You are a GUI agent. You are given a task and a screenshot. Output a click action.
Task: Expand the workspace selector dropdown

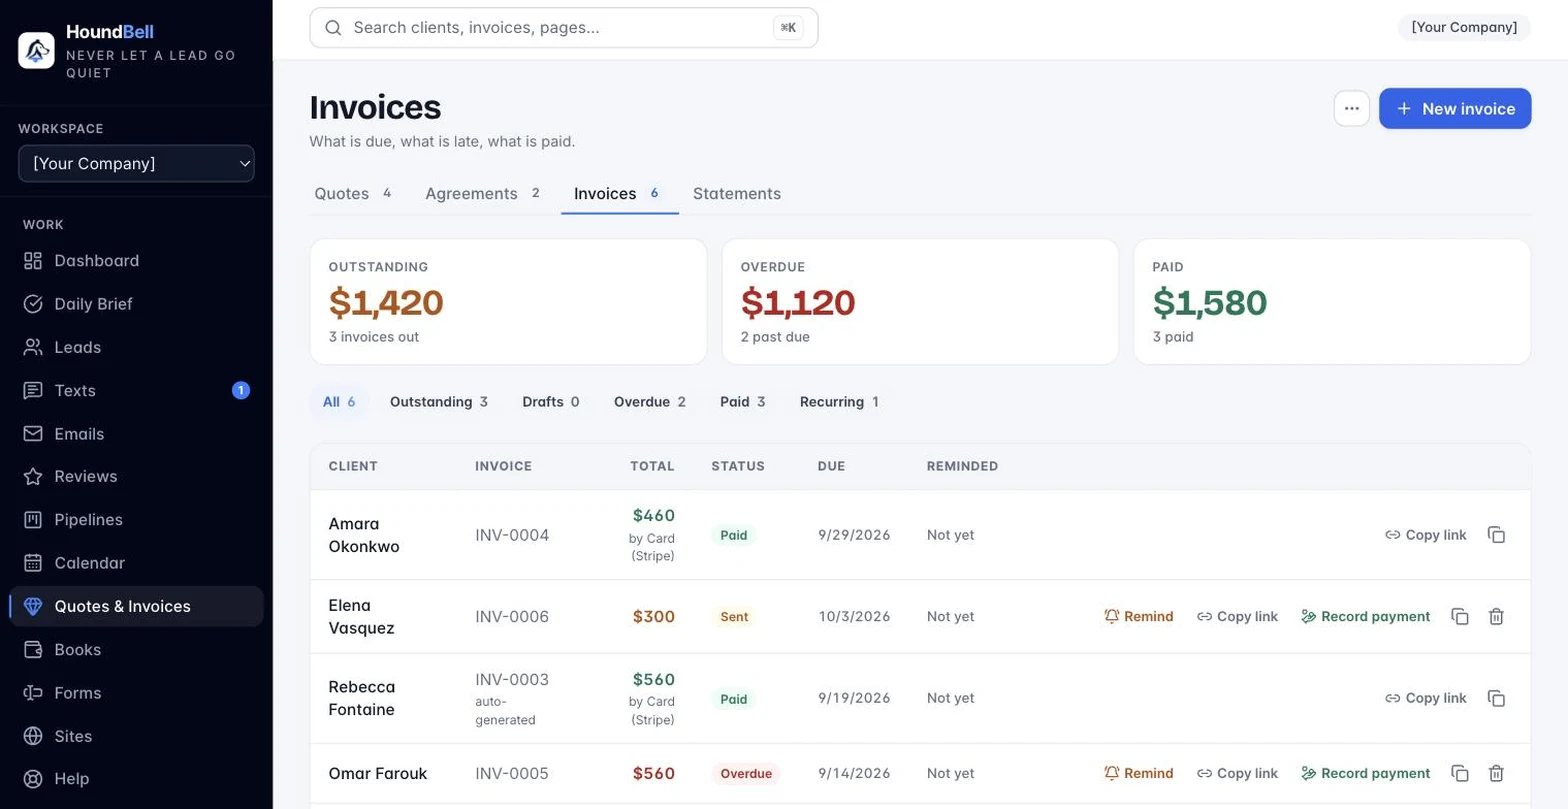pos(136,164)
